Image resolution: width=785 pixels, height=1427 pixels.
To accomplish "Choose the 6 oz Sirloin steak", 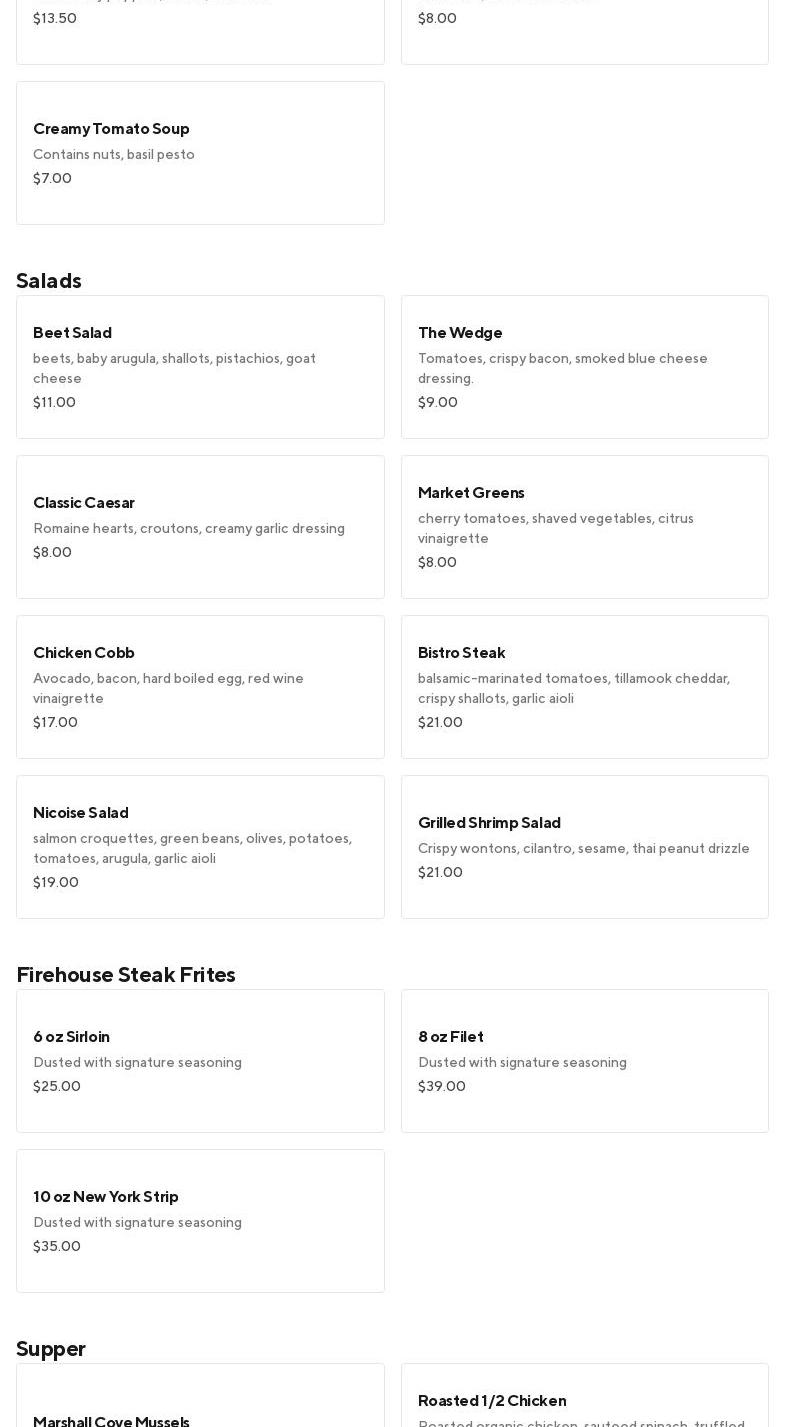I will [200, 1061].
